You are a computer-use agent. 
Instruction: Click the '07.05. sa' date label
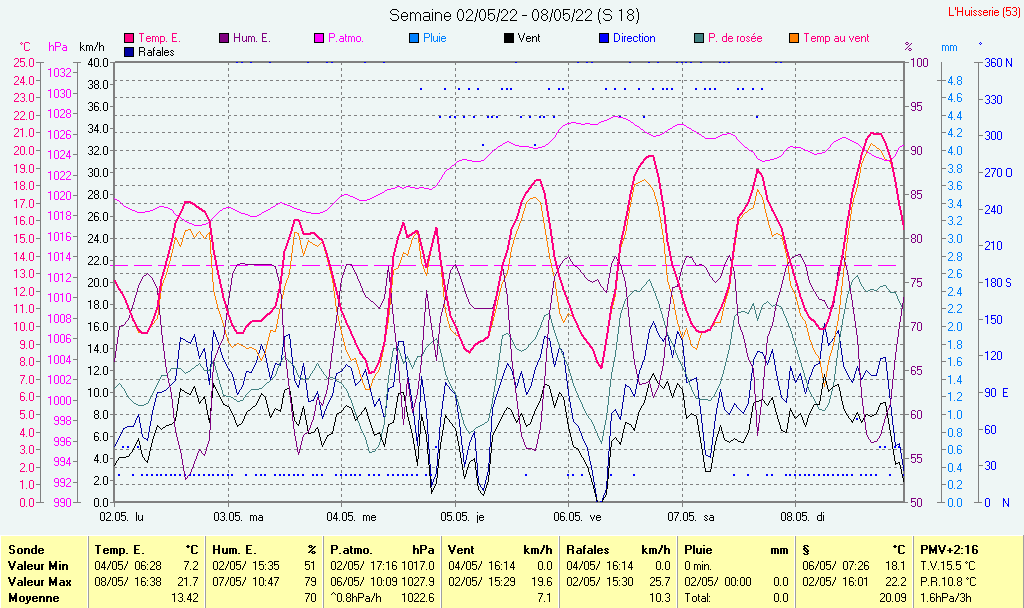(691, 517)
